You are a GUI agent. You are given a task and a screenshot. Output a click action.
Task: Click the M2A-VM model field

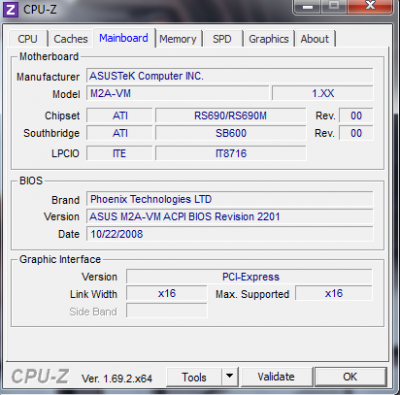tap(178, 93)
